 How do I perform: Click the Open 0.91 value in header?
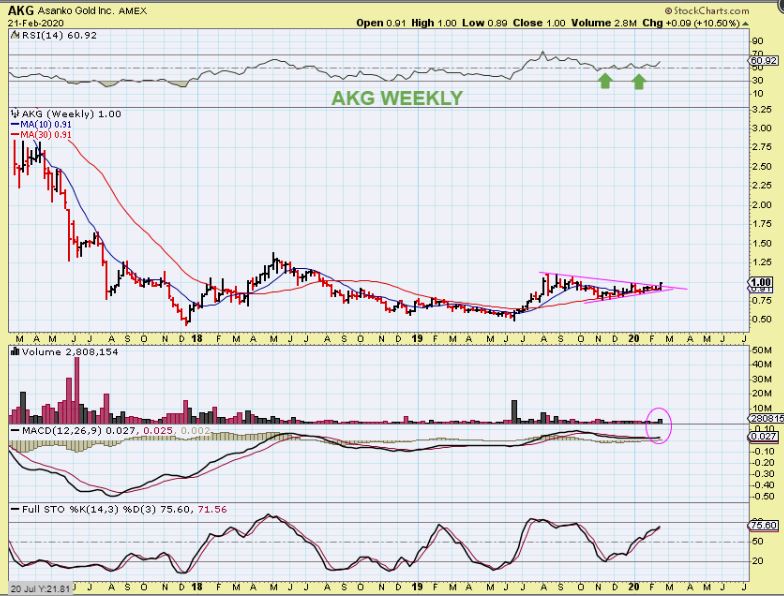coord(382,23)
